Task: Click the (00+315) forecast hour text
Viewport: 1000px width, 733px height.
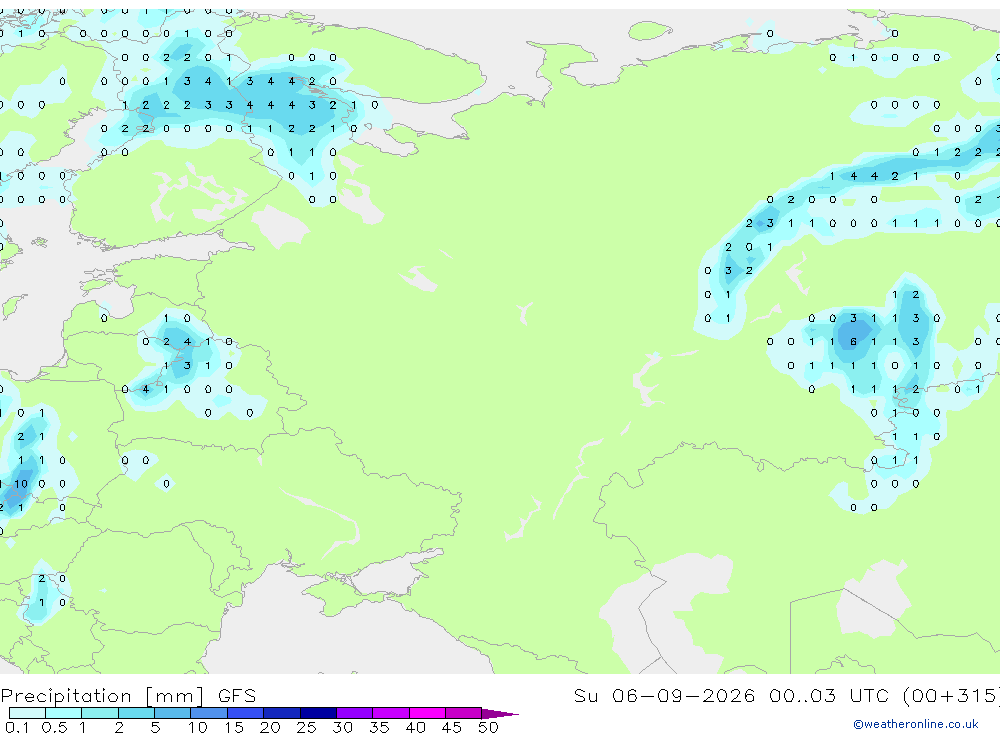Action: [950, 695]
